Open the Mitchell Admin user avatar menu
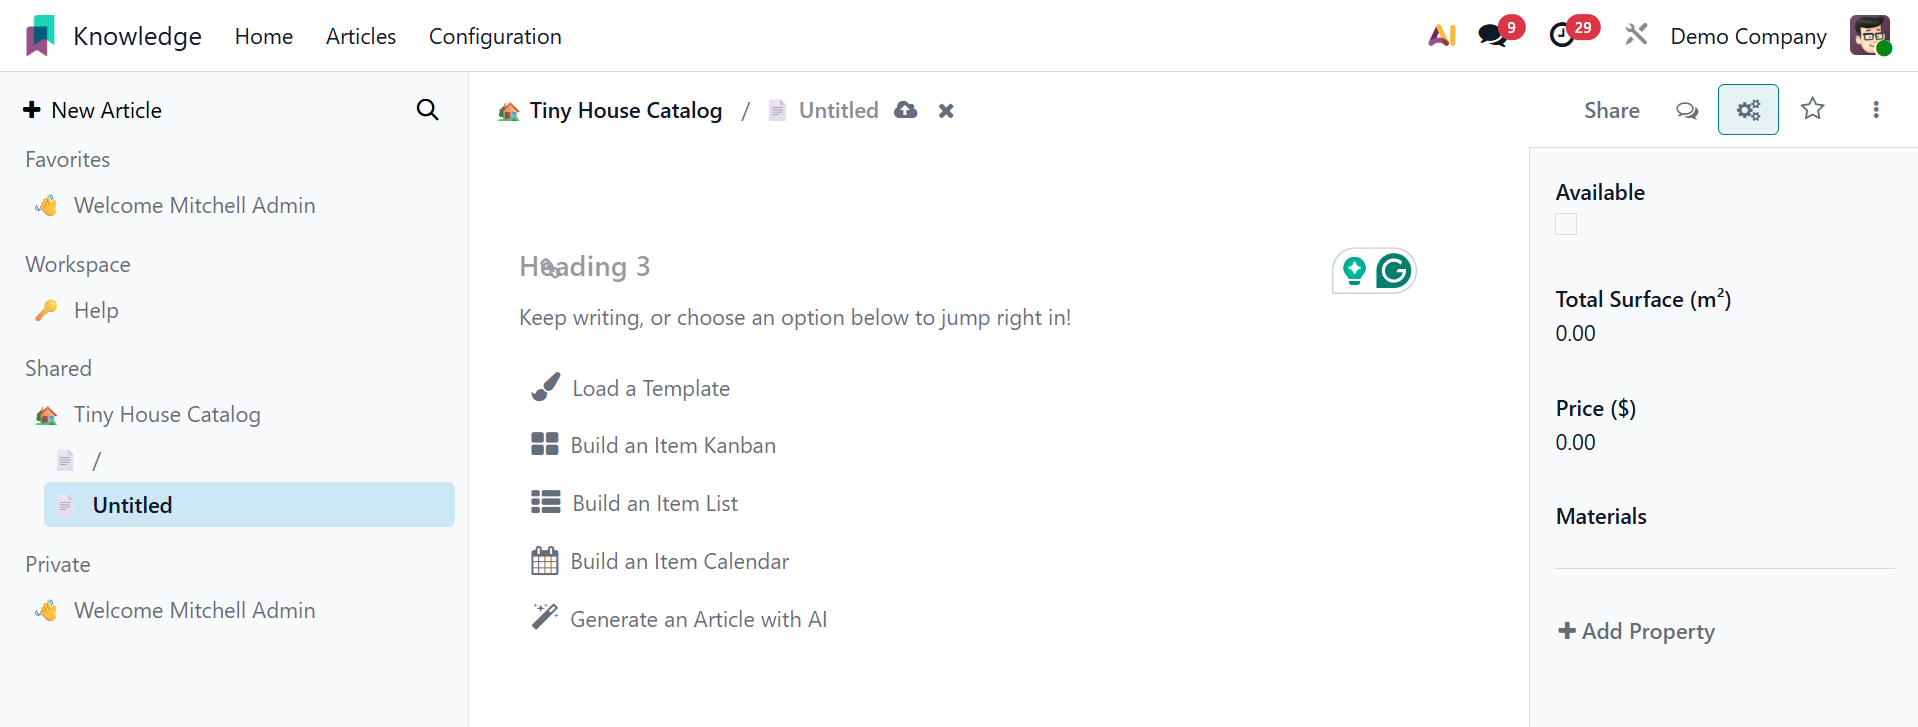This screenshot has height=727, width=1918. [x=1869, y=36]
